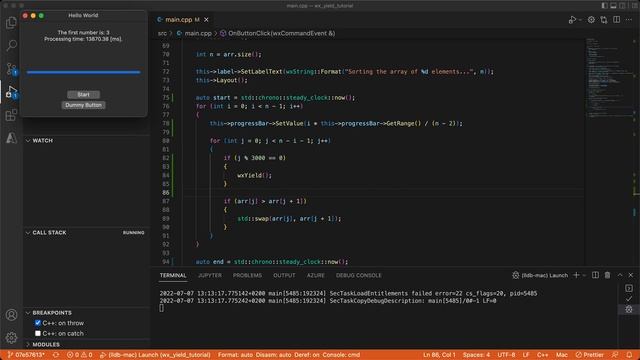Open the Source Control view
This screenshot has height=360, width=640.
pyautogui.click(x=11, y=69)
